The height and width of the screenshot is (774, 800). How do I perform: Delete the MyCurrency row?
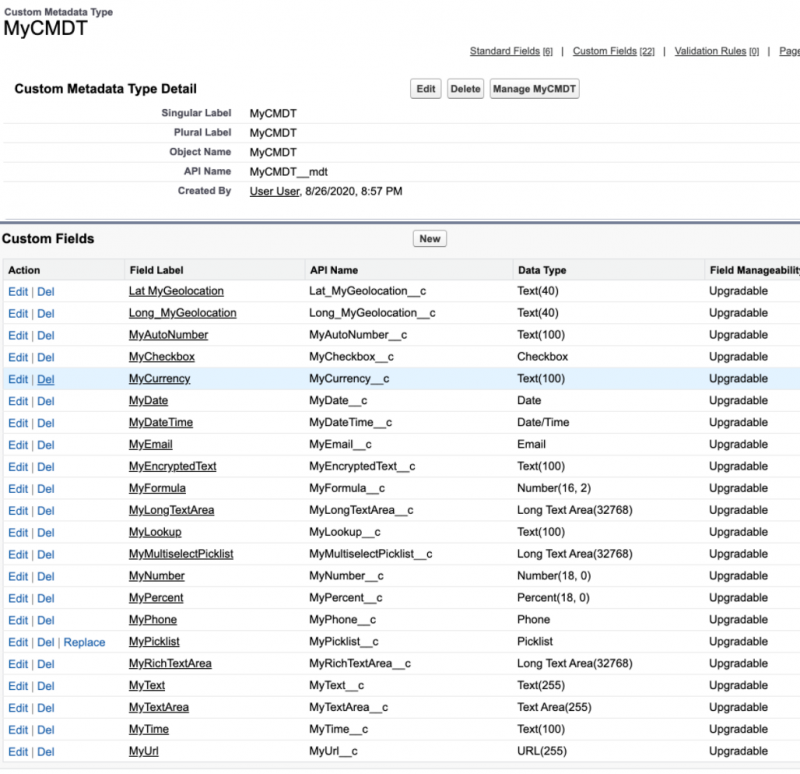click(45, 380)
